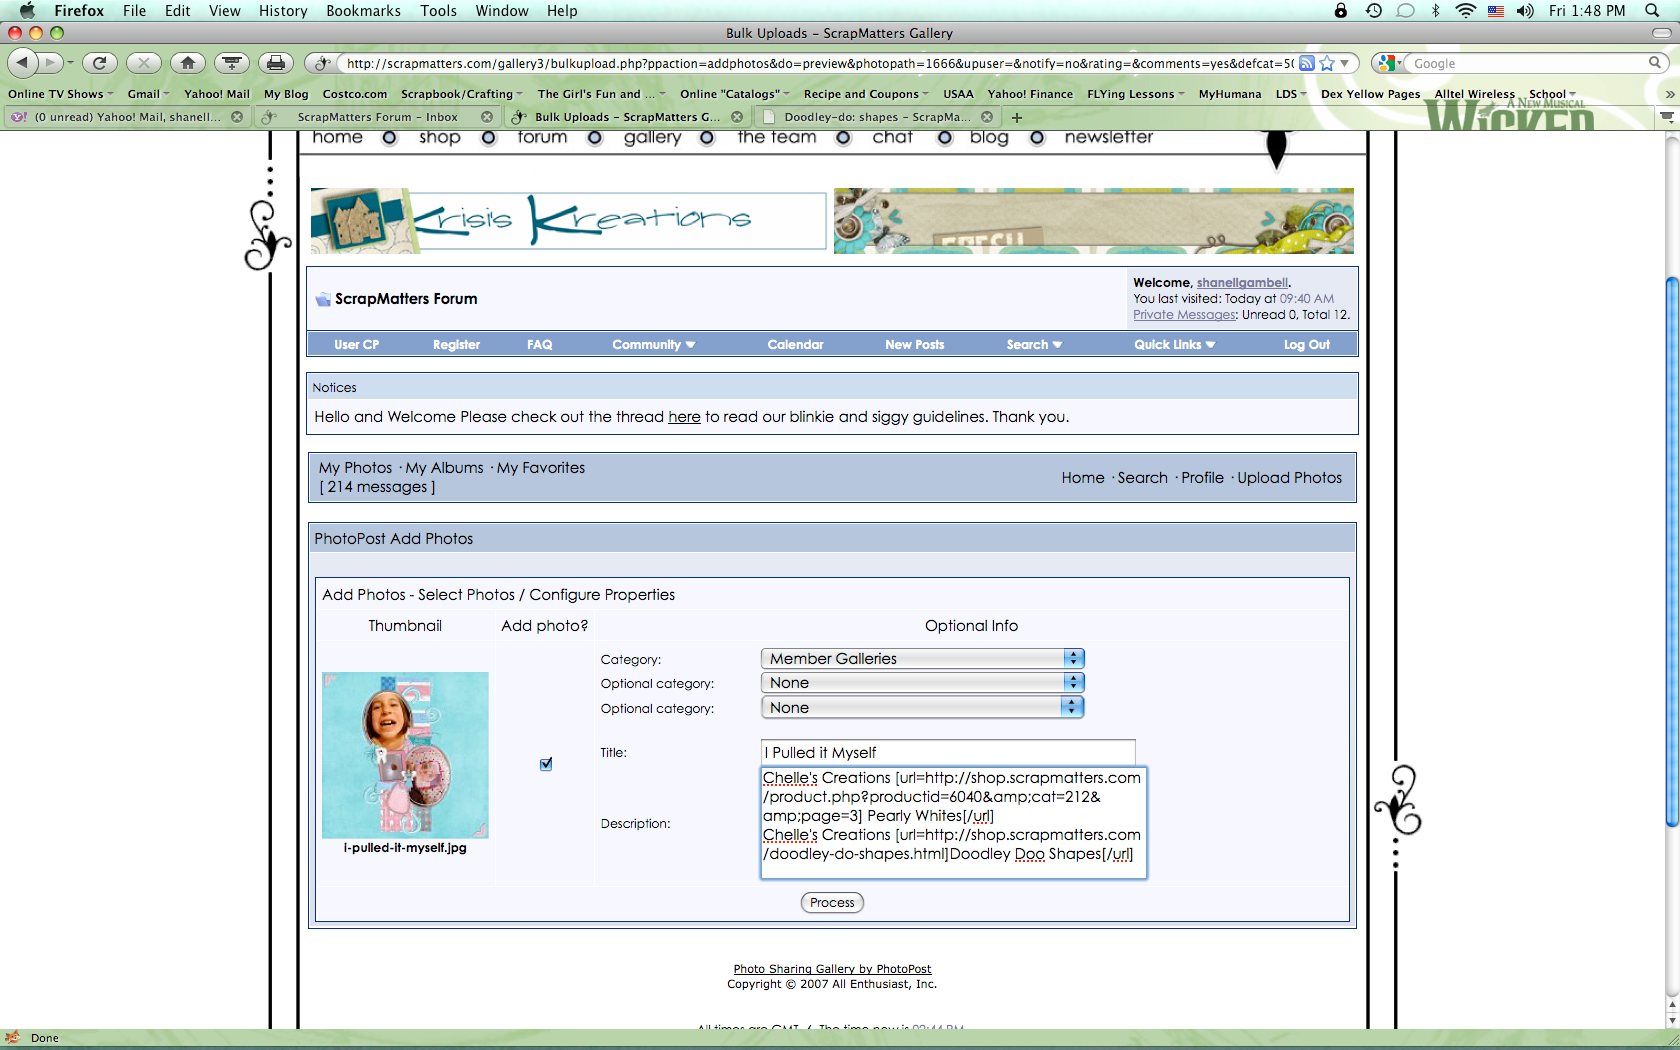Click the shanellgambell username link
Screen dimensions: 1680x1050
point(1243,283)
